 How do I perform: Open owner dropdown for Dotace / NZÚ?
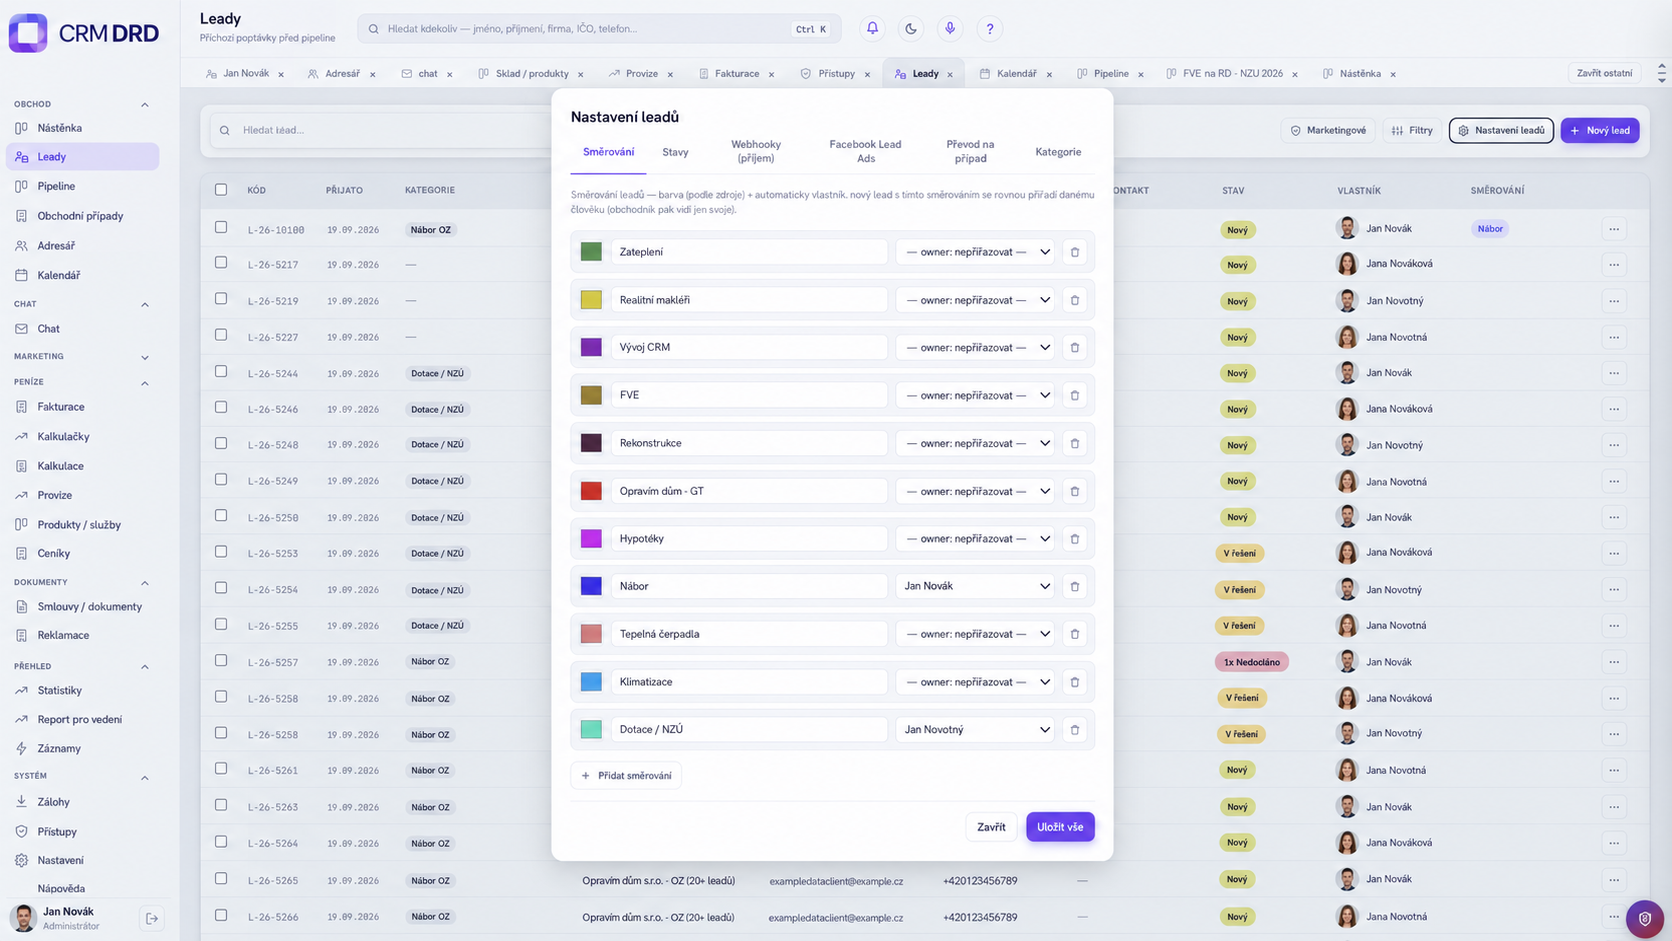975,730
